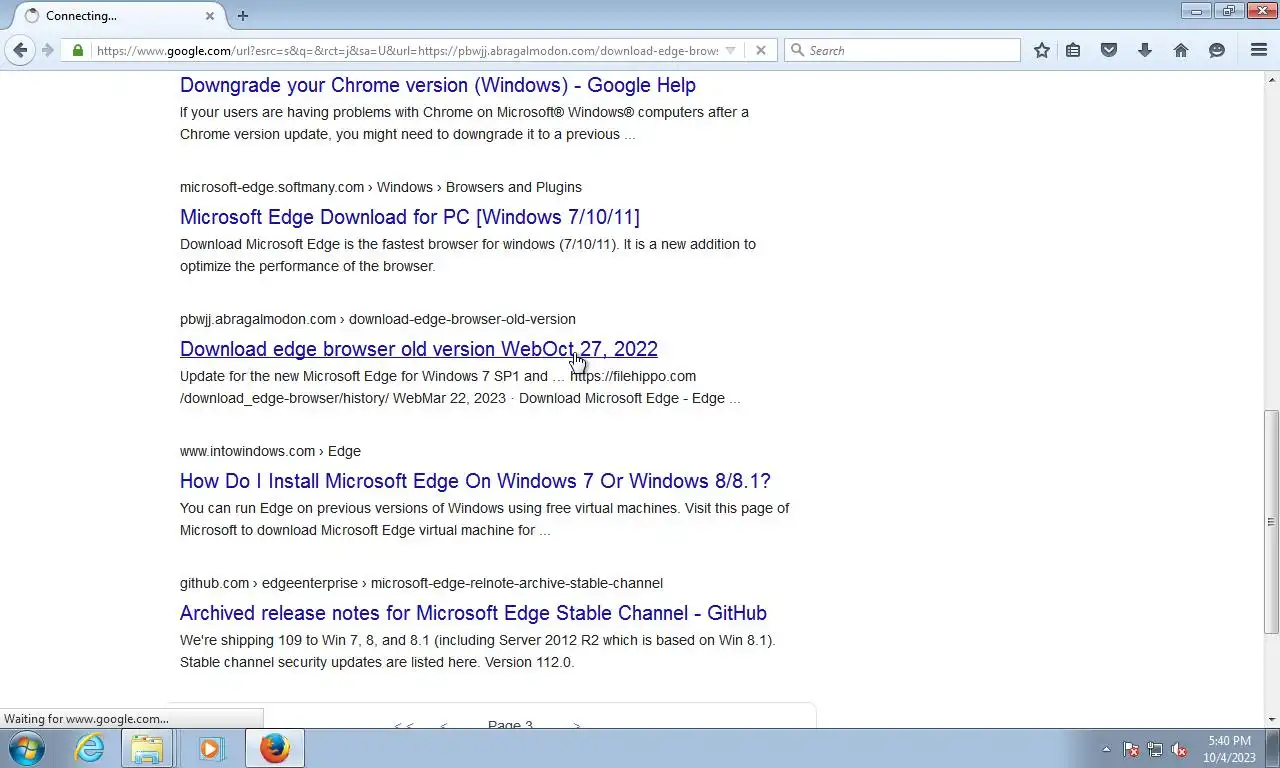Open the Firefox hamburger menu

1259,50
